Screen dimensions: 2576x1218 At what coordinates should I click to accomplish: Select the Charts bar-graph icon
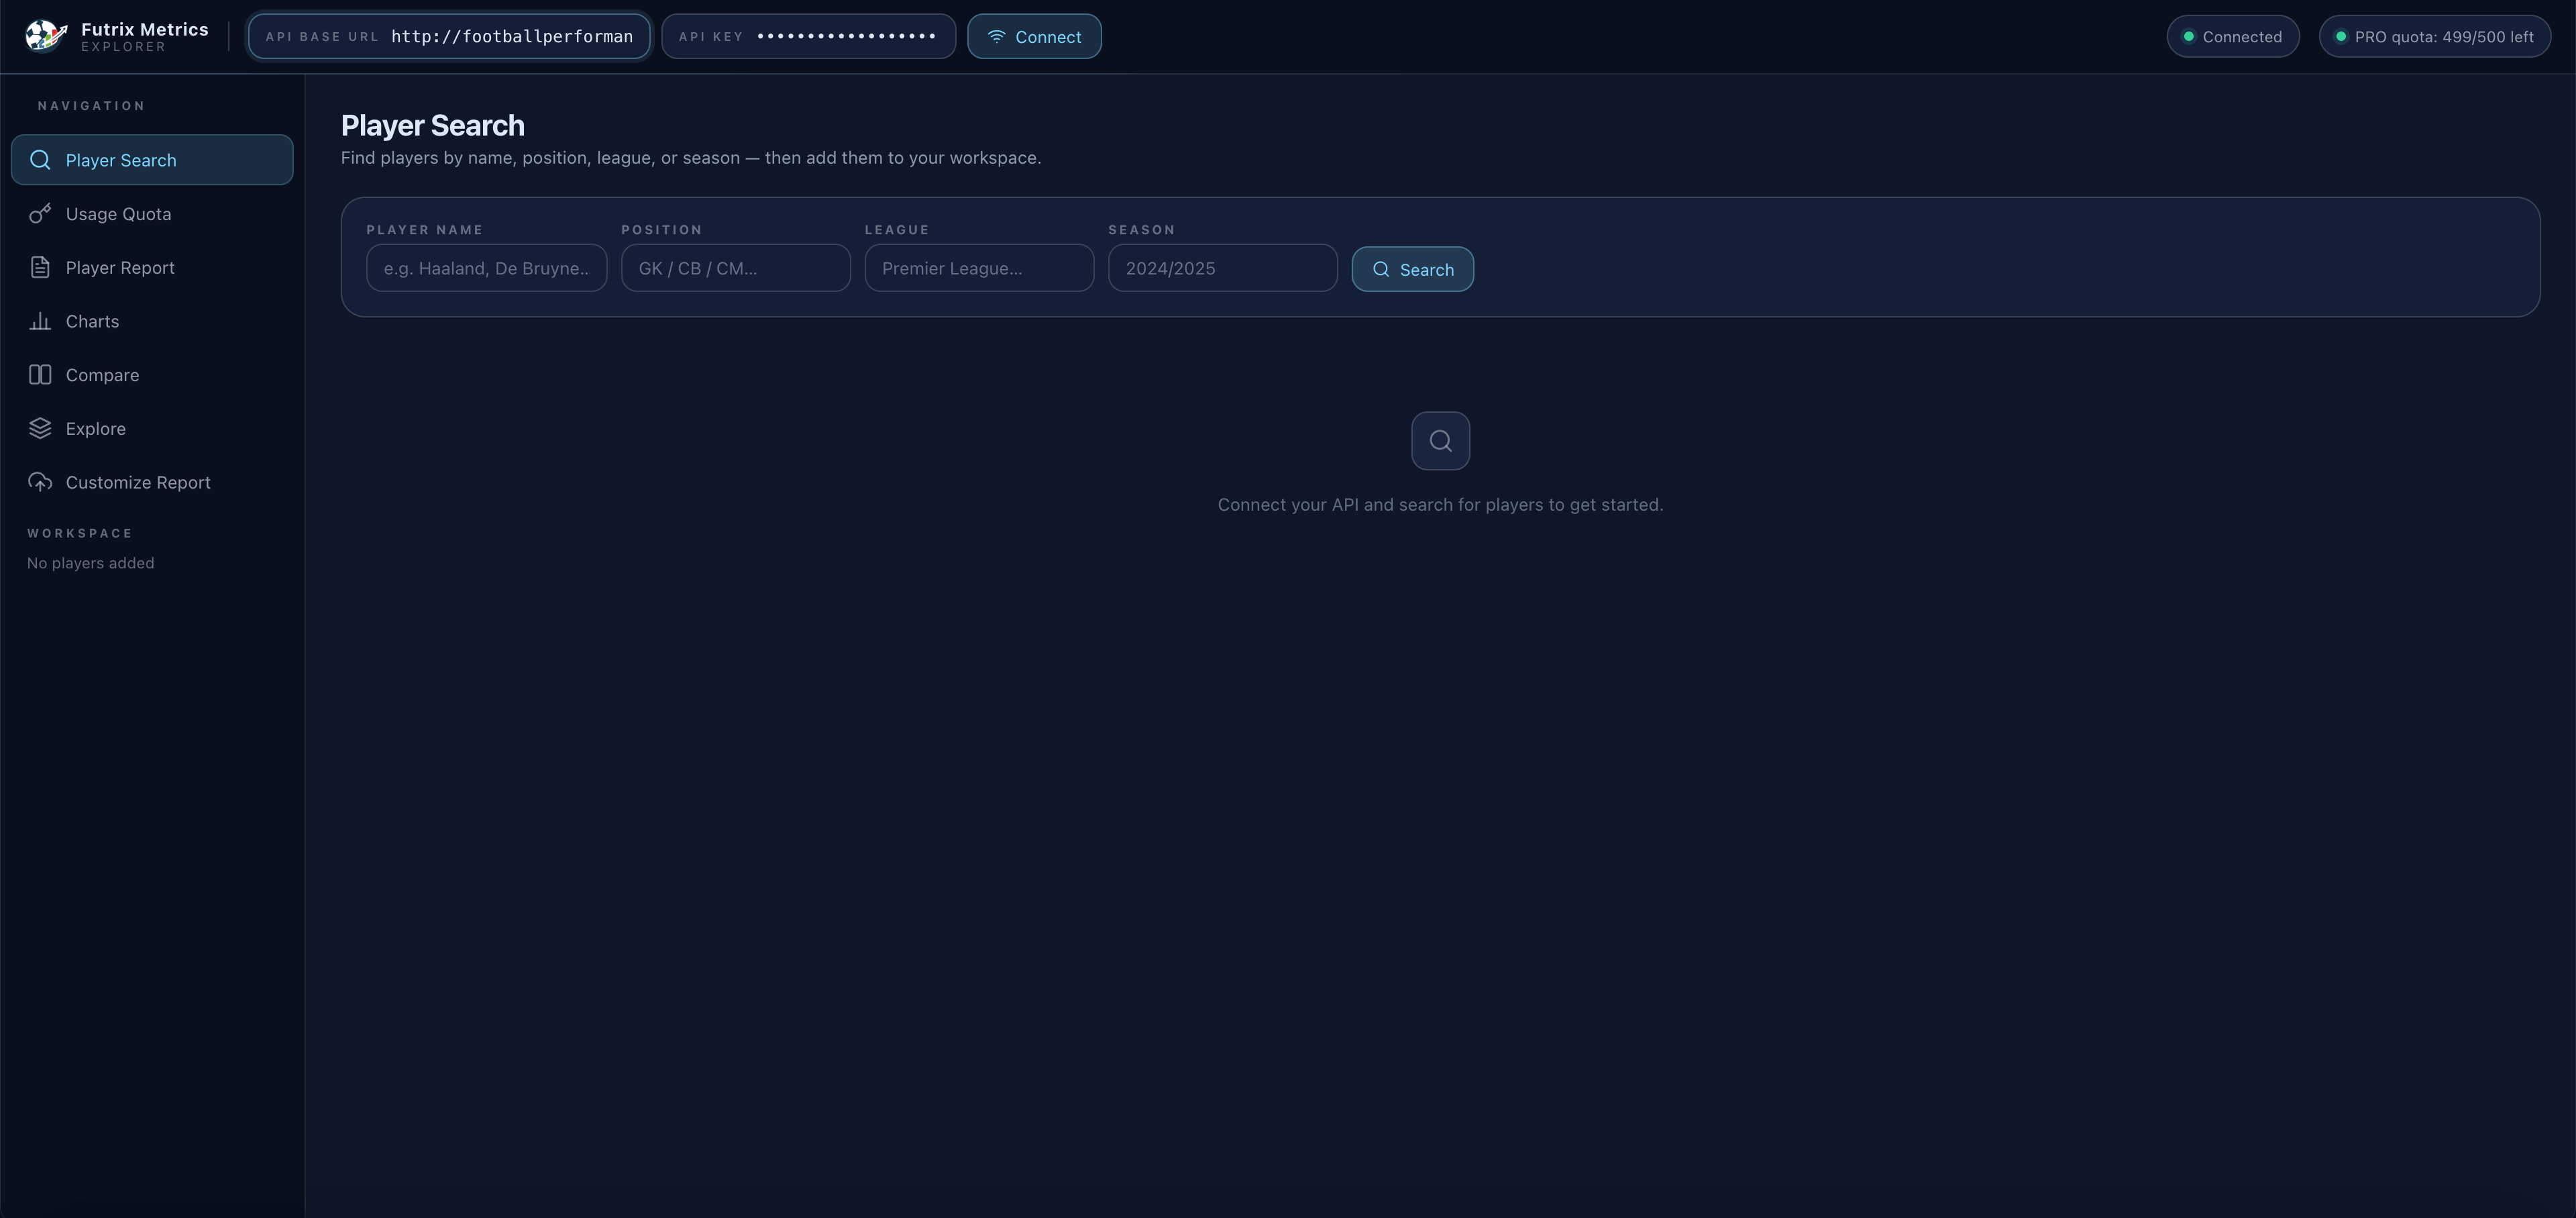coord(39,321)
